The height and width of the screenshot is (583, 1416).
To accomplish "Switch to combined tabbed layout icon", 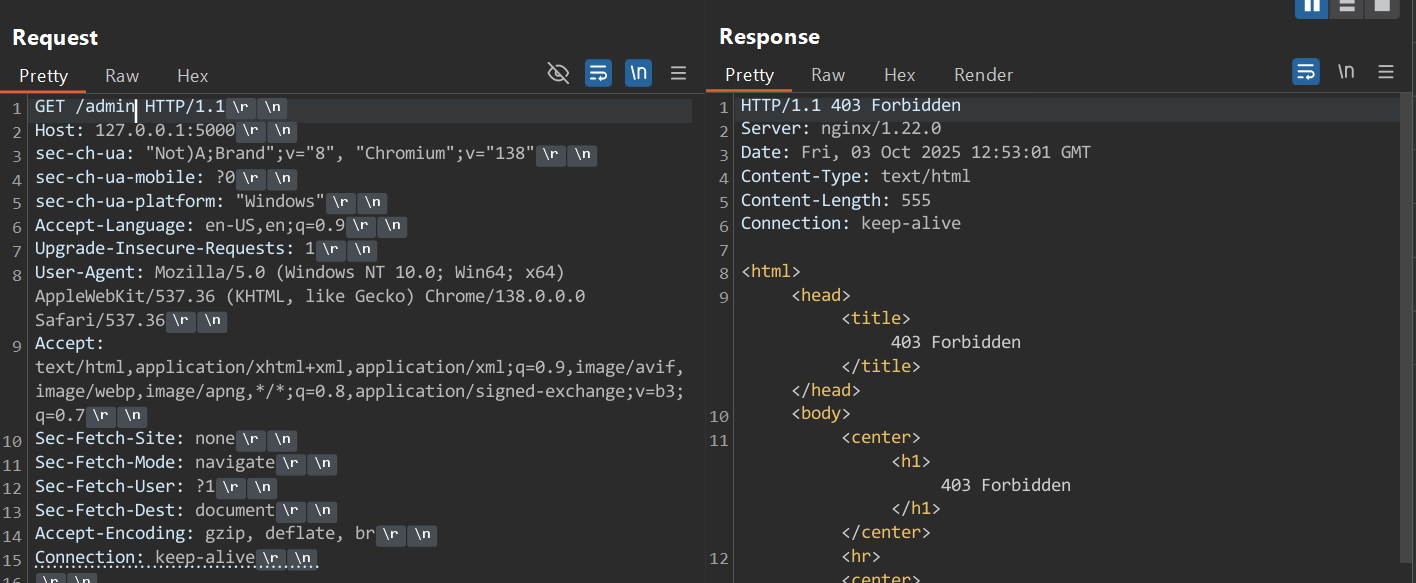I will 1382,6.
